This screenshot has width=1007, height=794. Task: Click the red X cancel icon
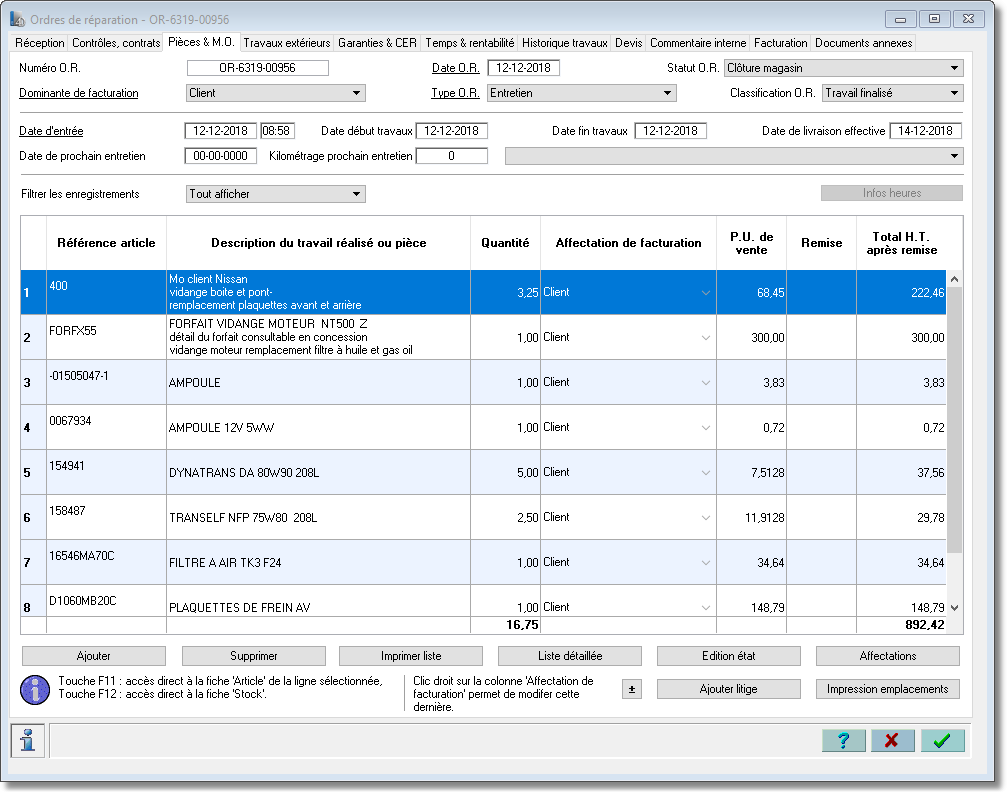coord(892,741)
